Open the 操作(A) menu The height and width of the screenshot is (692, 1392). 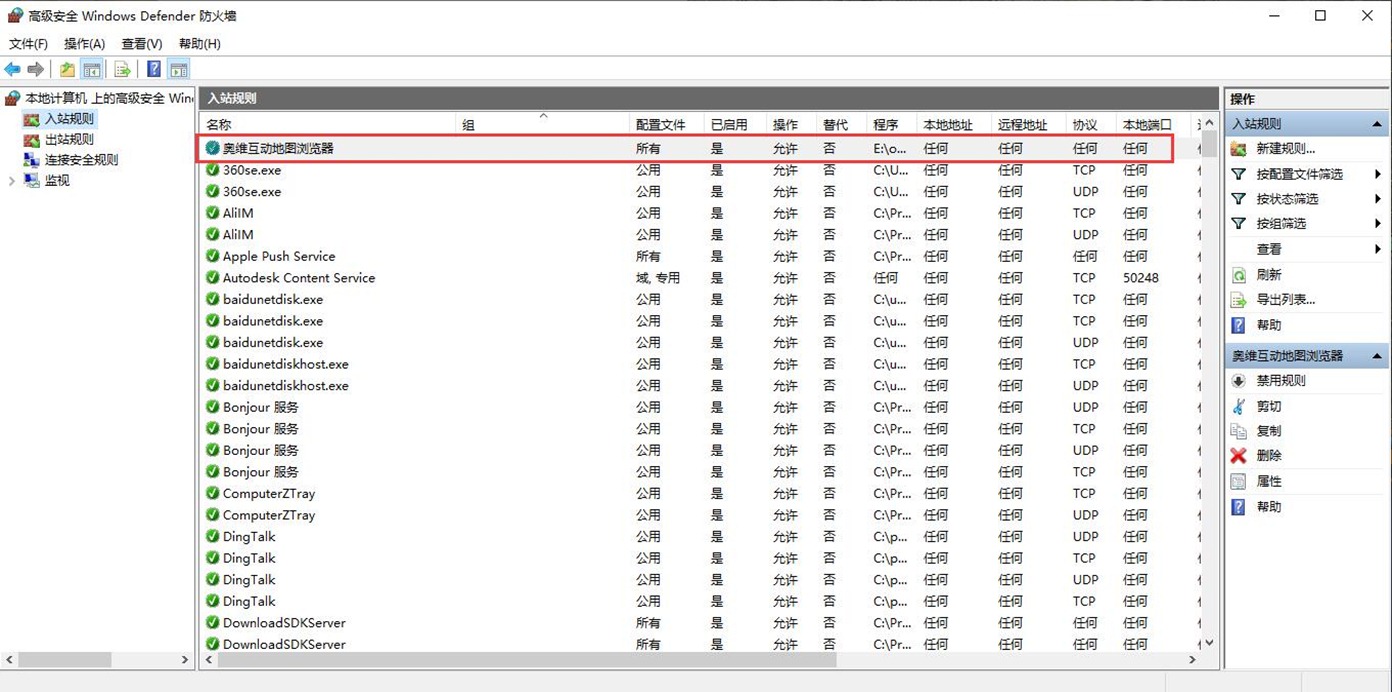(84, 44)
